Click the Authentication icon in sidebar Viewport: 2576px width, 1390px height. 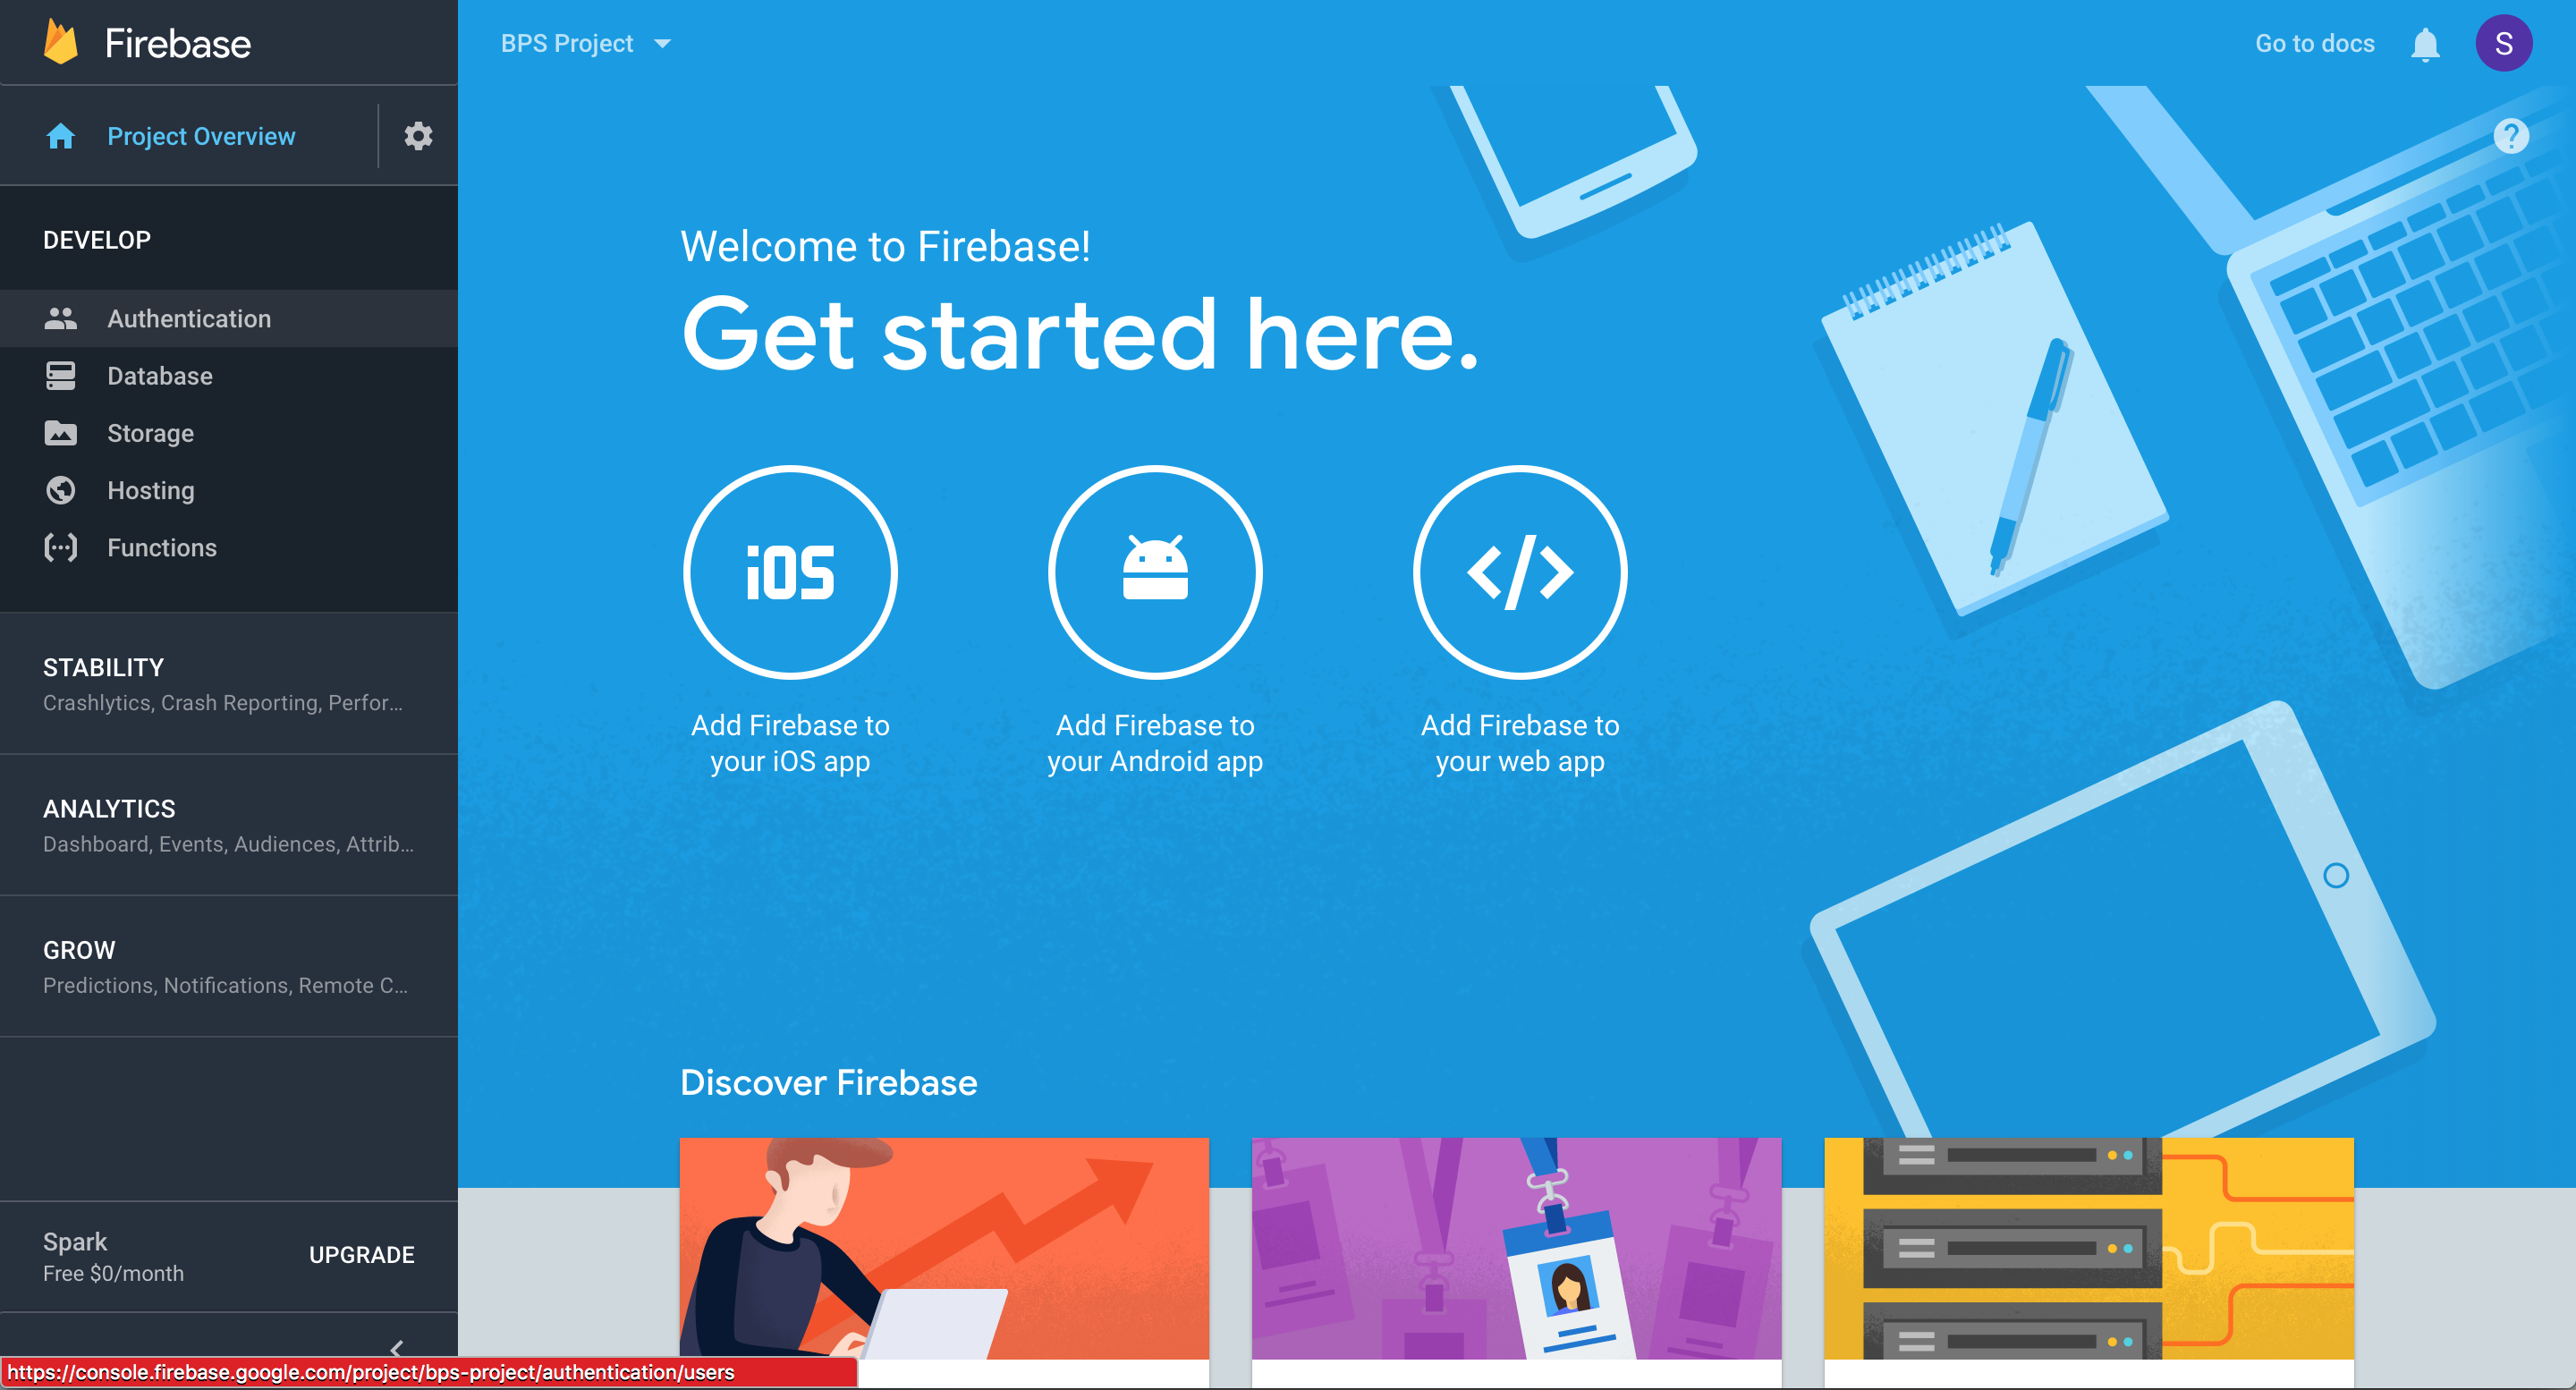pyautogui.click(x=58, y=318)
